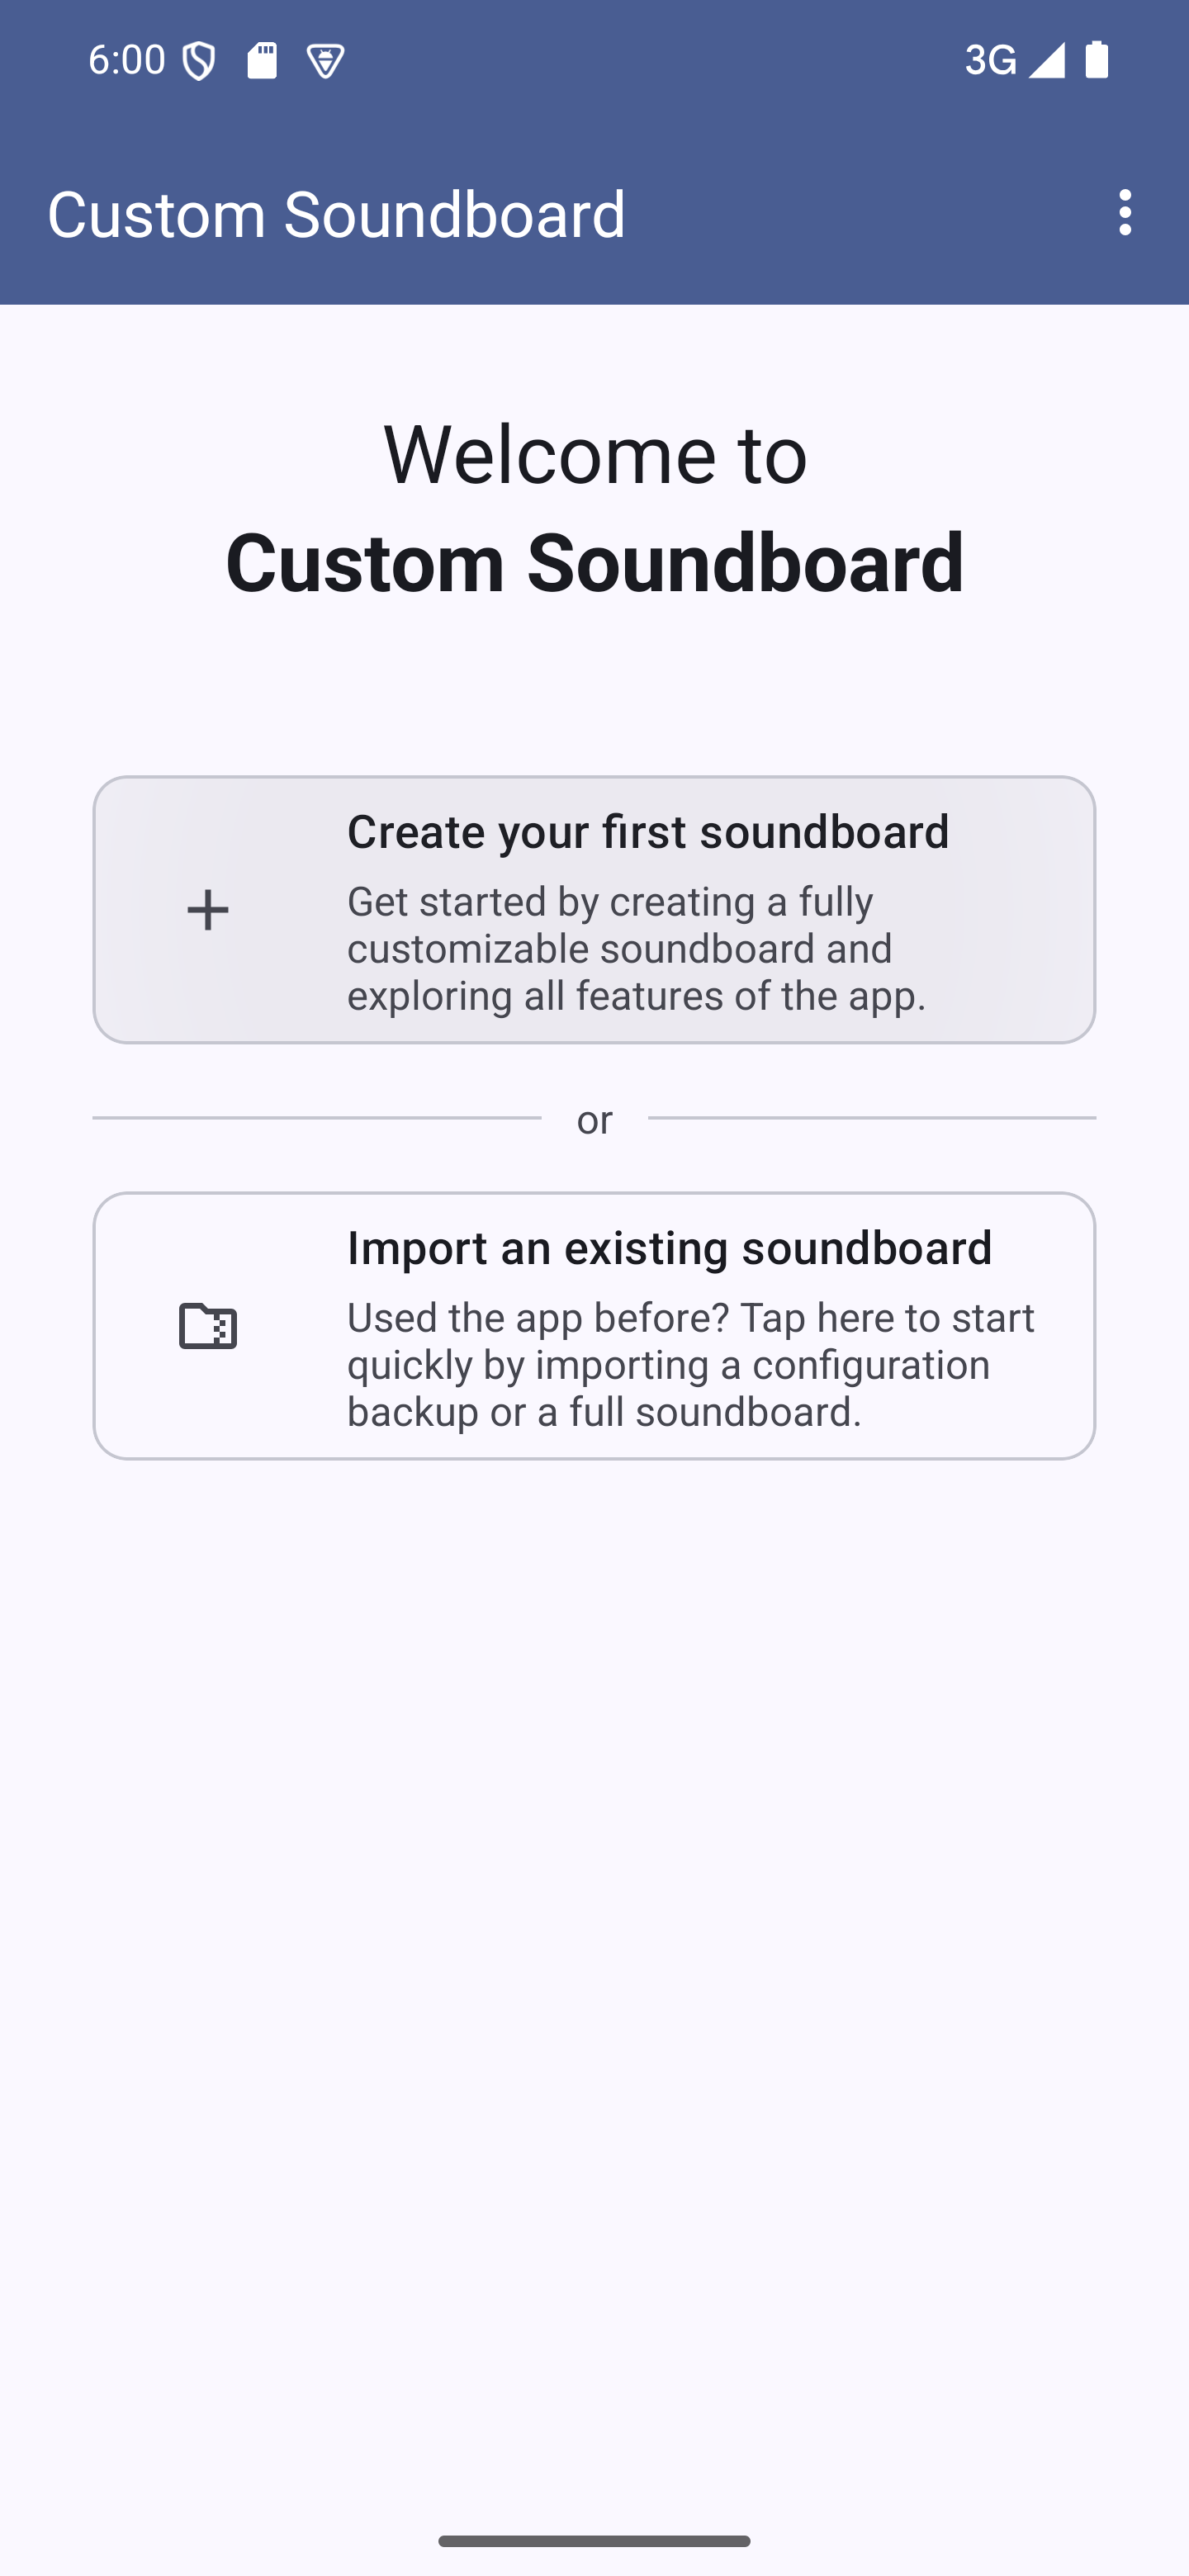The width and height of the screenshot is (1189, 2576).
Task: Select "Create your first soundboard" title
Action: click(648, 832)
